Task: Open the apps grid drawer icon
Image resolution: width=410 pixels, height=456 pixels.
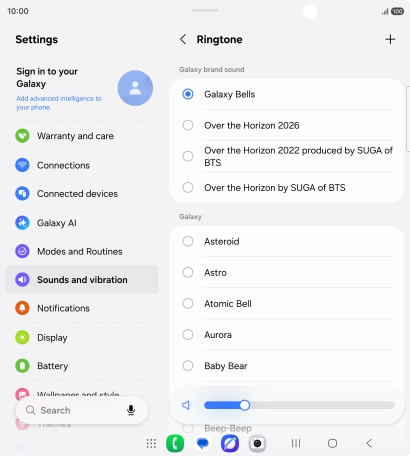Action: (151, 443)
